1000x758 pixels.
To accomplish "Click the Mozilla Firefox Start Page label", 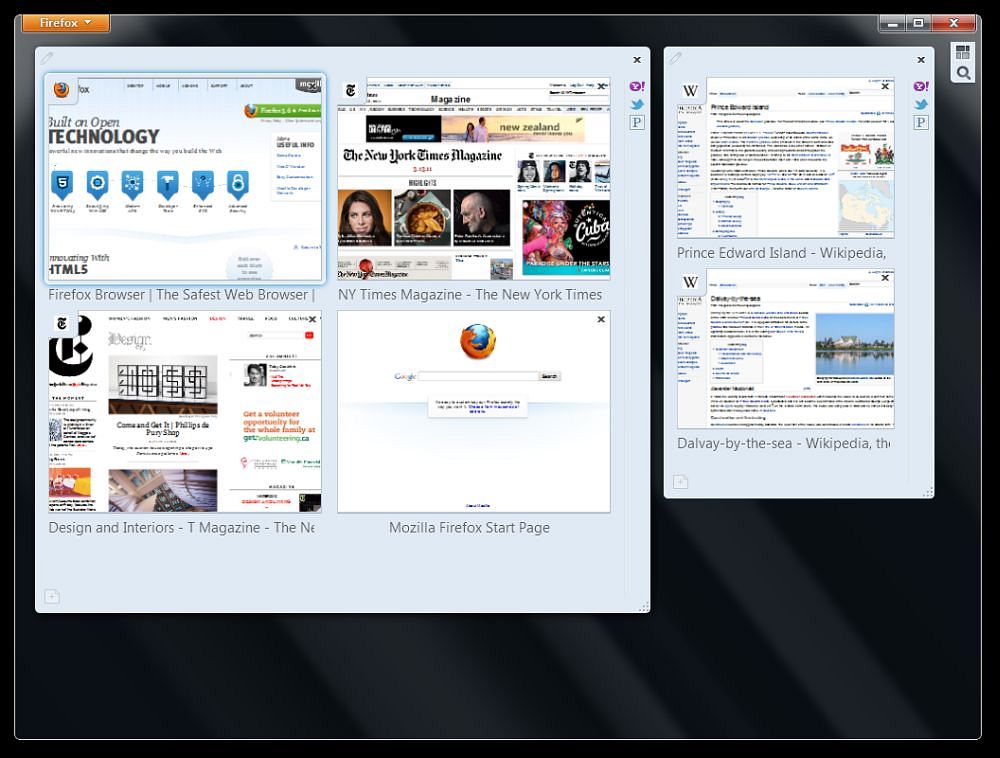I will pyautogui.click(x=469, y=528).
